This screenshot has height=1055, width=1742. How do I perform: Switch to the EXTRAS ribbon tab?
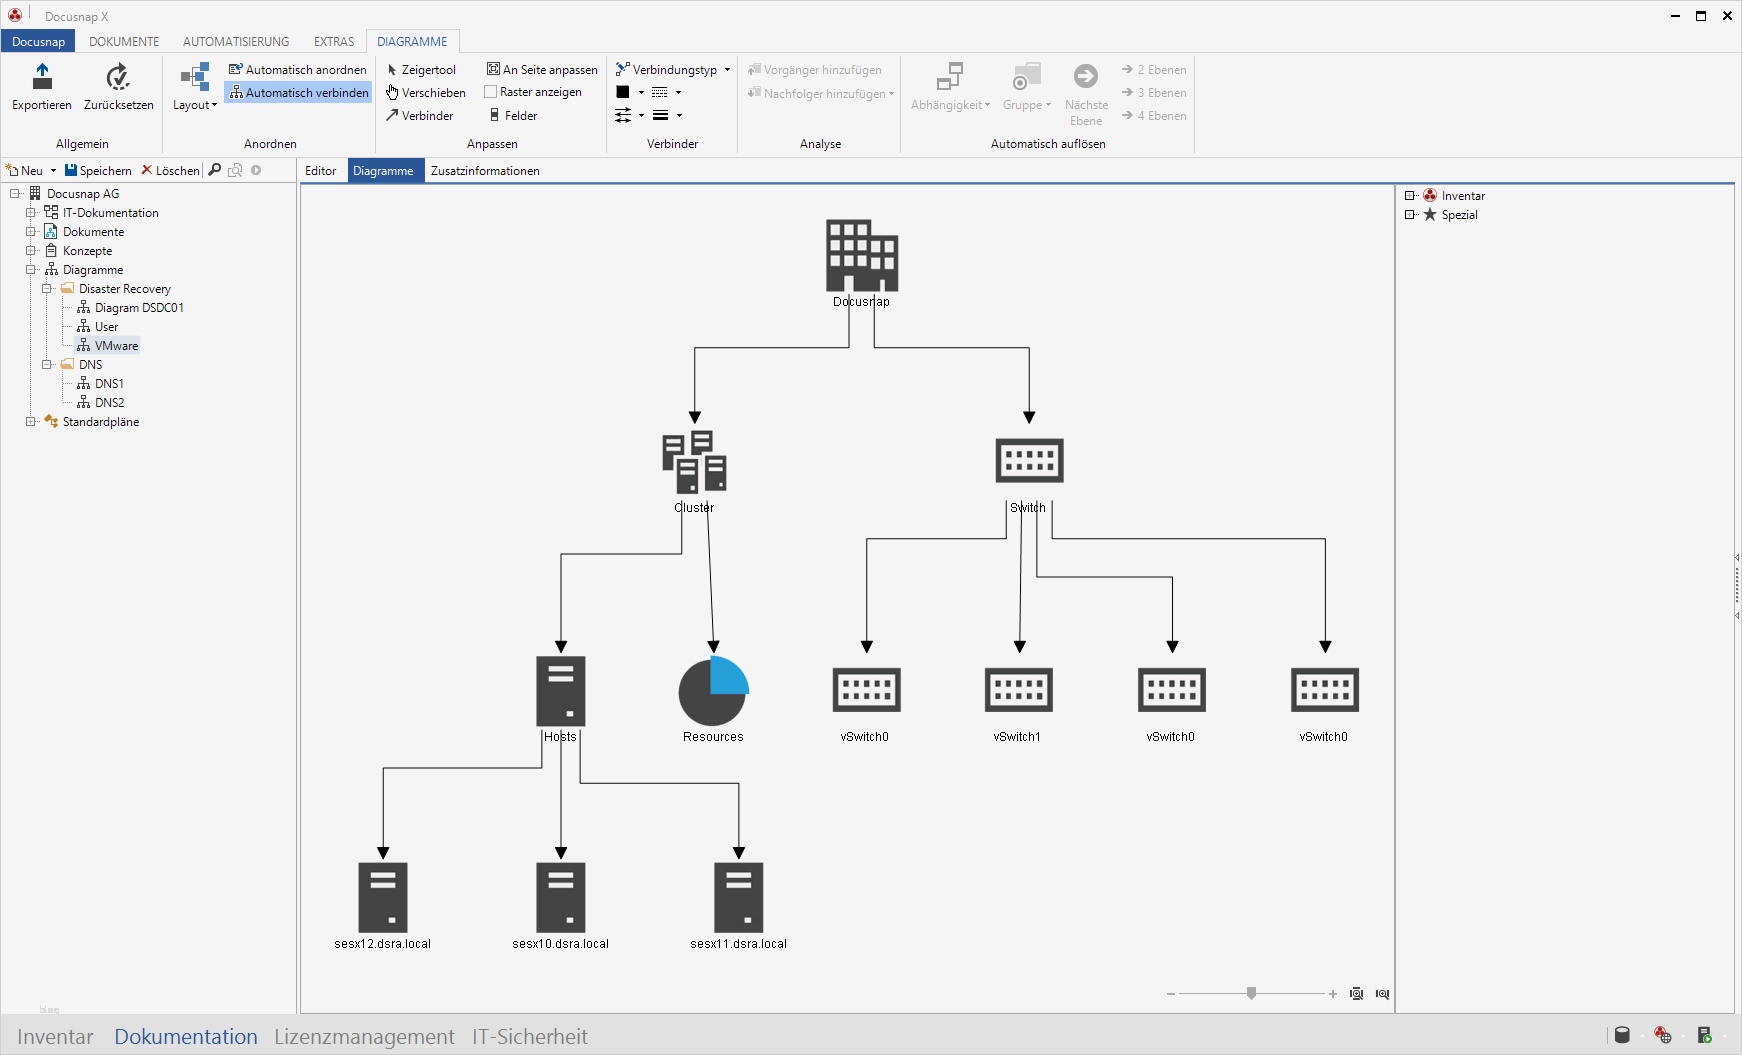(333, 42)
